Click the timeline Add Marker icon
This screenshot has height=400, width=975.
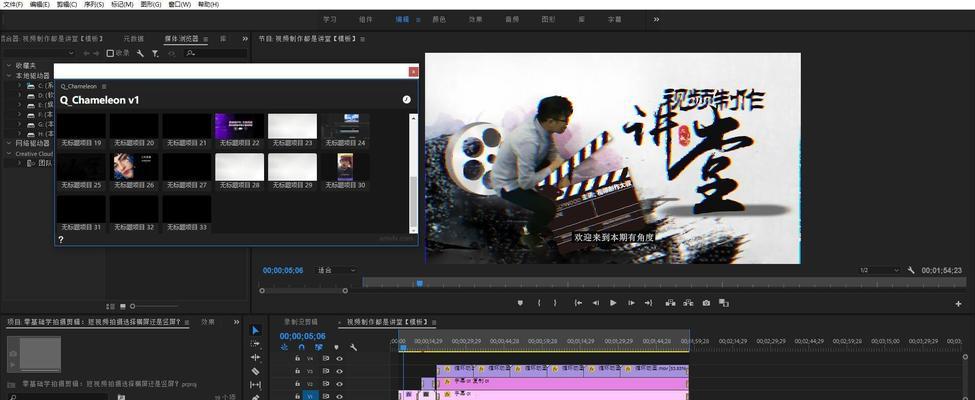click(x=336, y=347)
